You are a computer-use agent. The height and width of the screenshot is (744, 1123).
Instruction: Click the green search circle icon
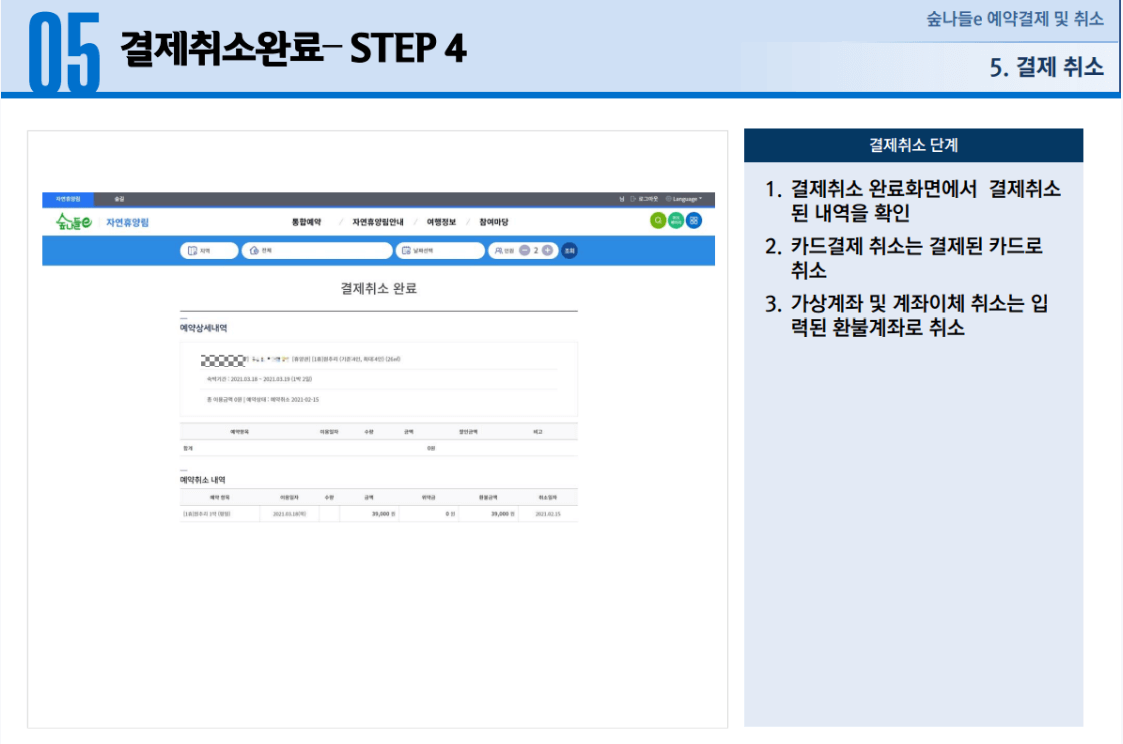coord(657,221)
